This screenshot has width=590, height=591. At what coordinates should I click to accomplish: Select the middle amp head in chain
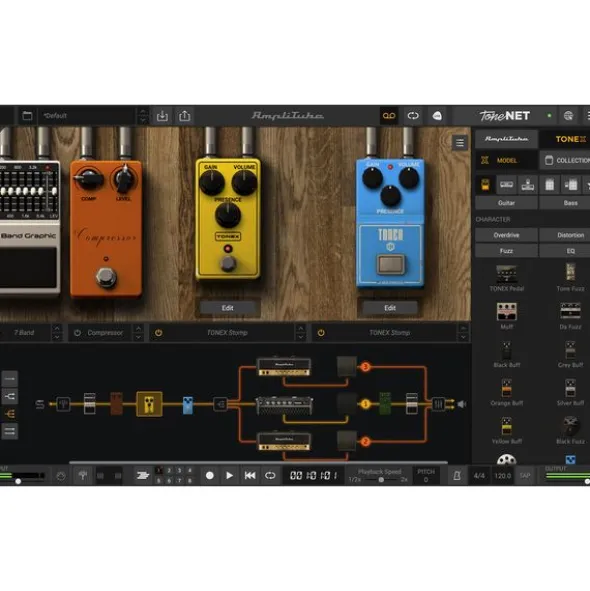point(284,406)
